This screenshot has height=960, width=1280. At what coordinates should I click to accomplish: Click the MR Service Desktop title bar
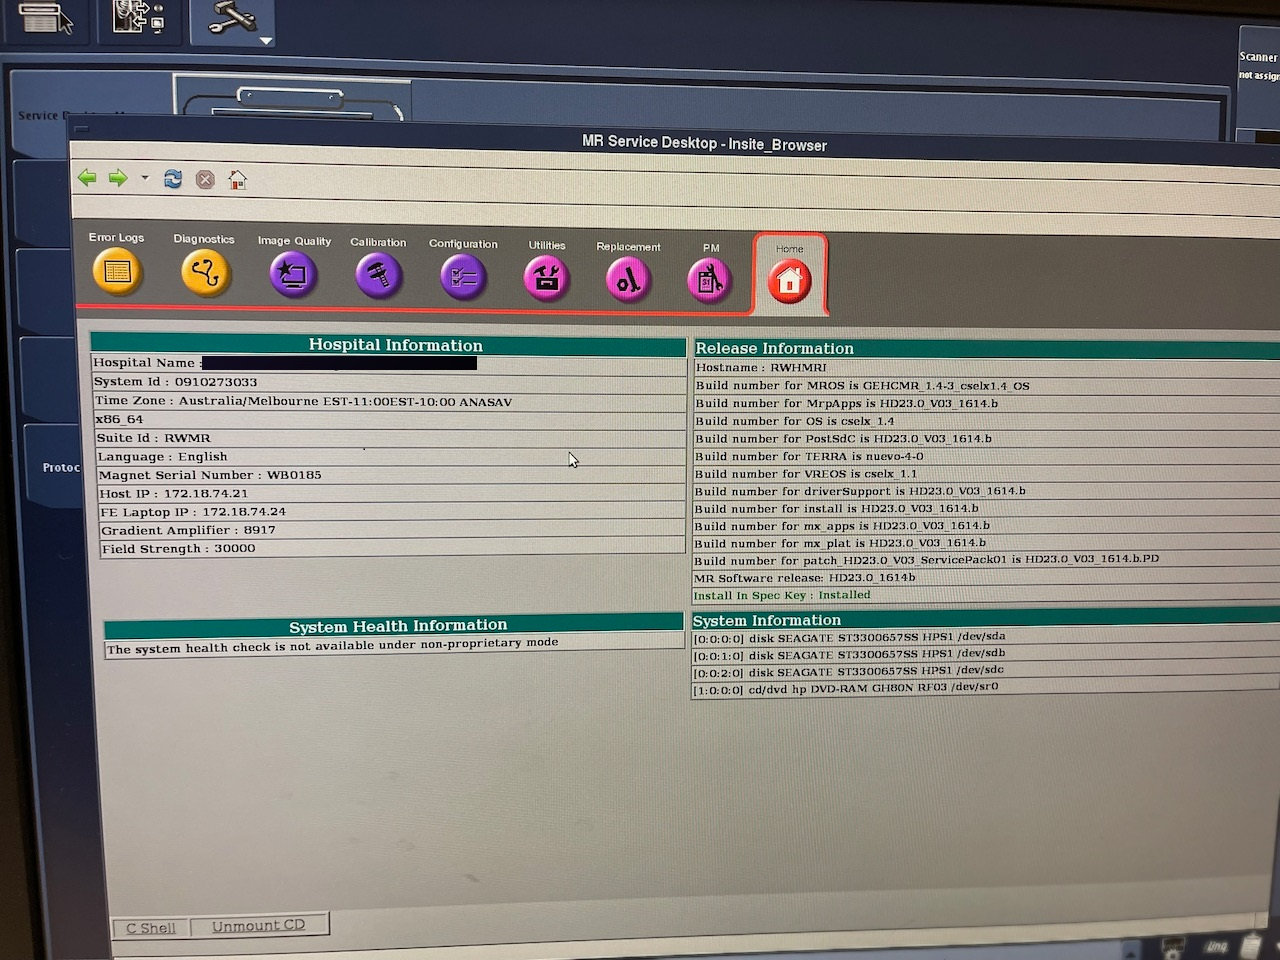point(704,143)
